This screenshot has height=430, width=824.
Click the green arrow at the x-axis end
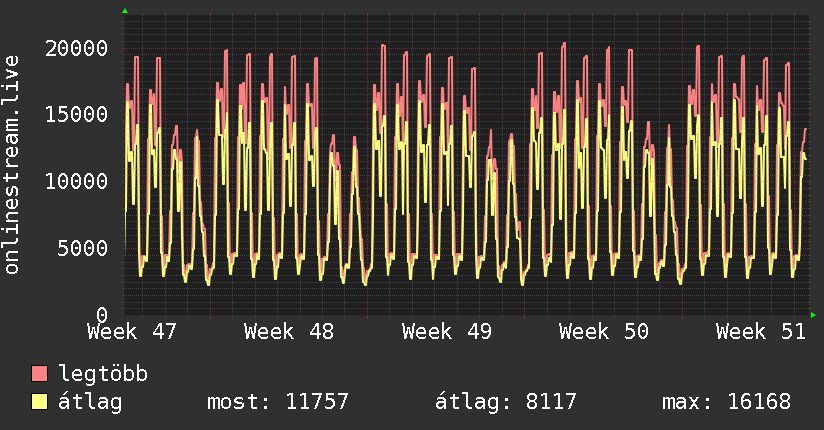pyautogui.click(x=813, y=315)
